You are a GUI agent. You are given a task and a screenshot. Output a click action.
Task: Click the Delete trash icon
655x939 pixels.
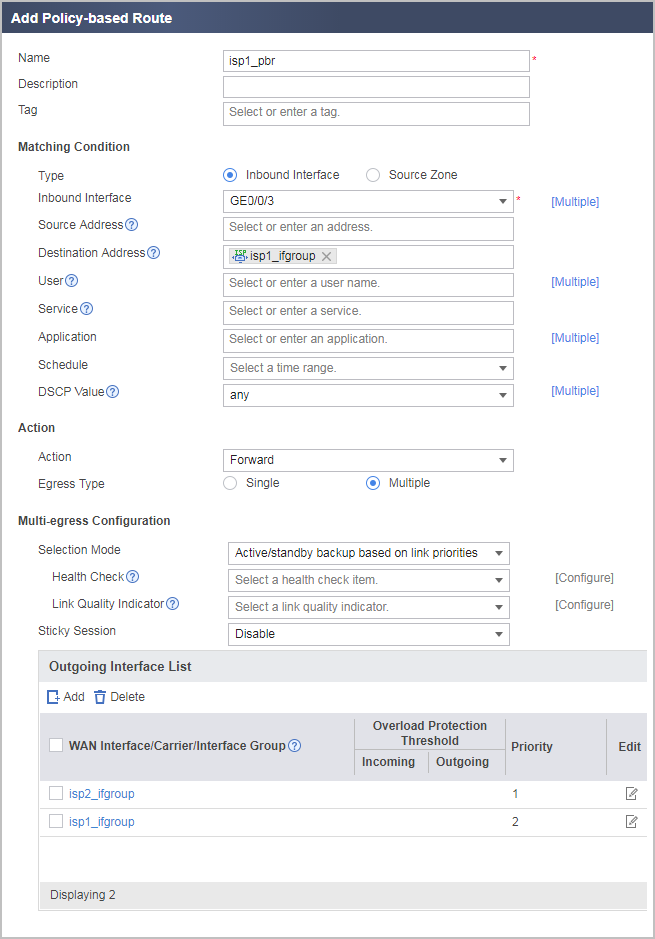[100, 697]
